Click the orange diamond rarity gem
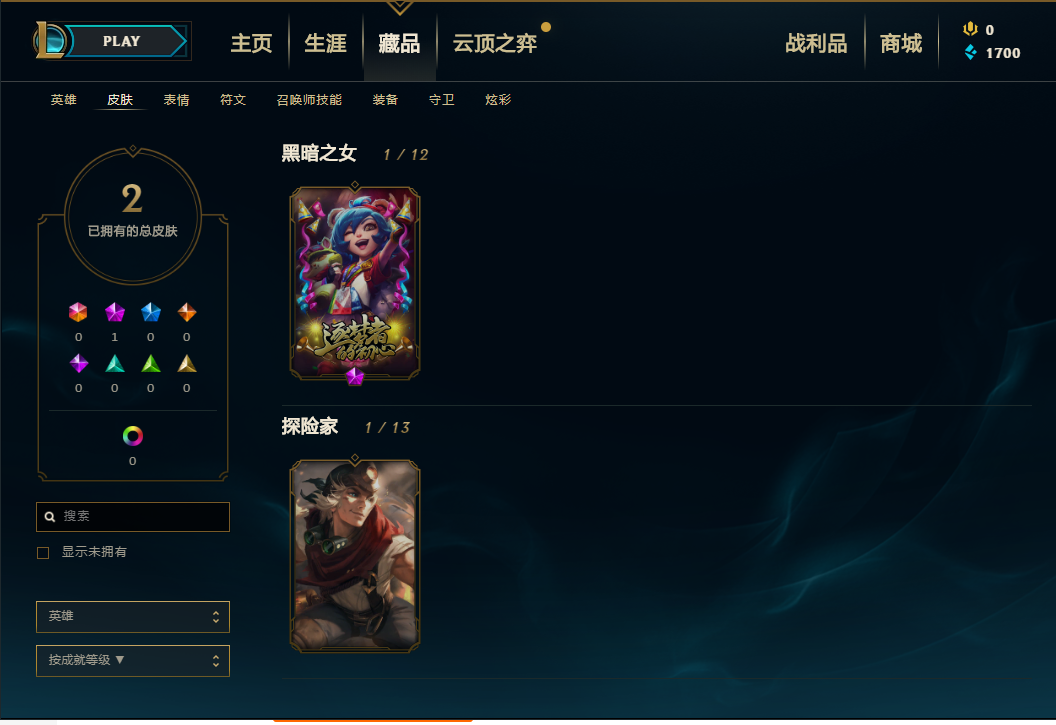 (x=187, y=312)
